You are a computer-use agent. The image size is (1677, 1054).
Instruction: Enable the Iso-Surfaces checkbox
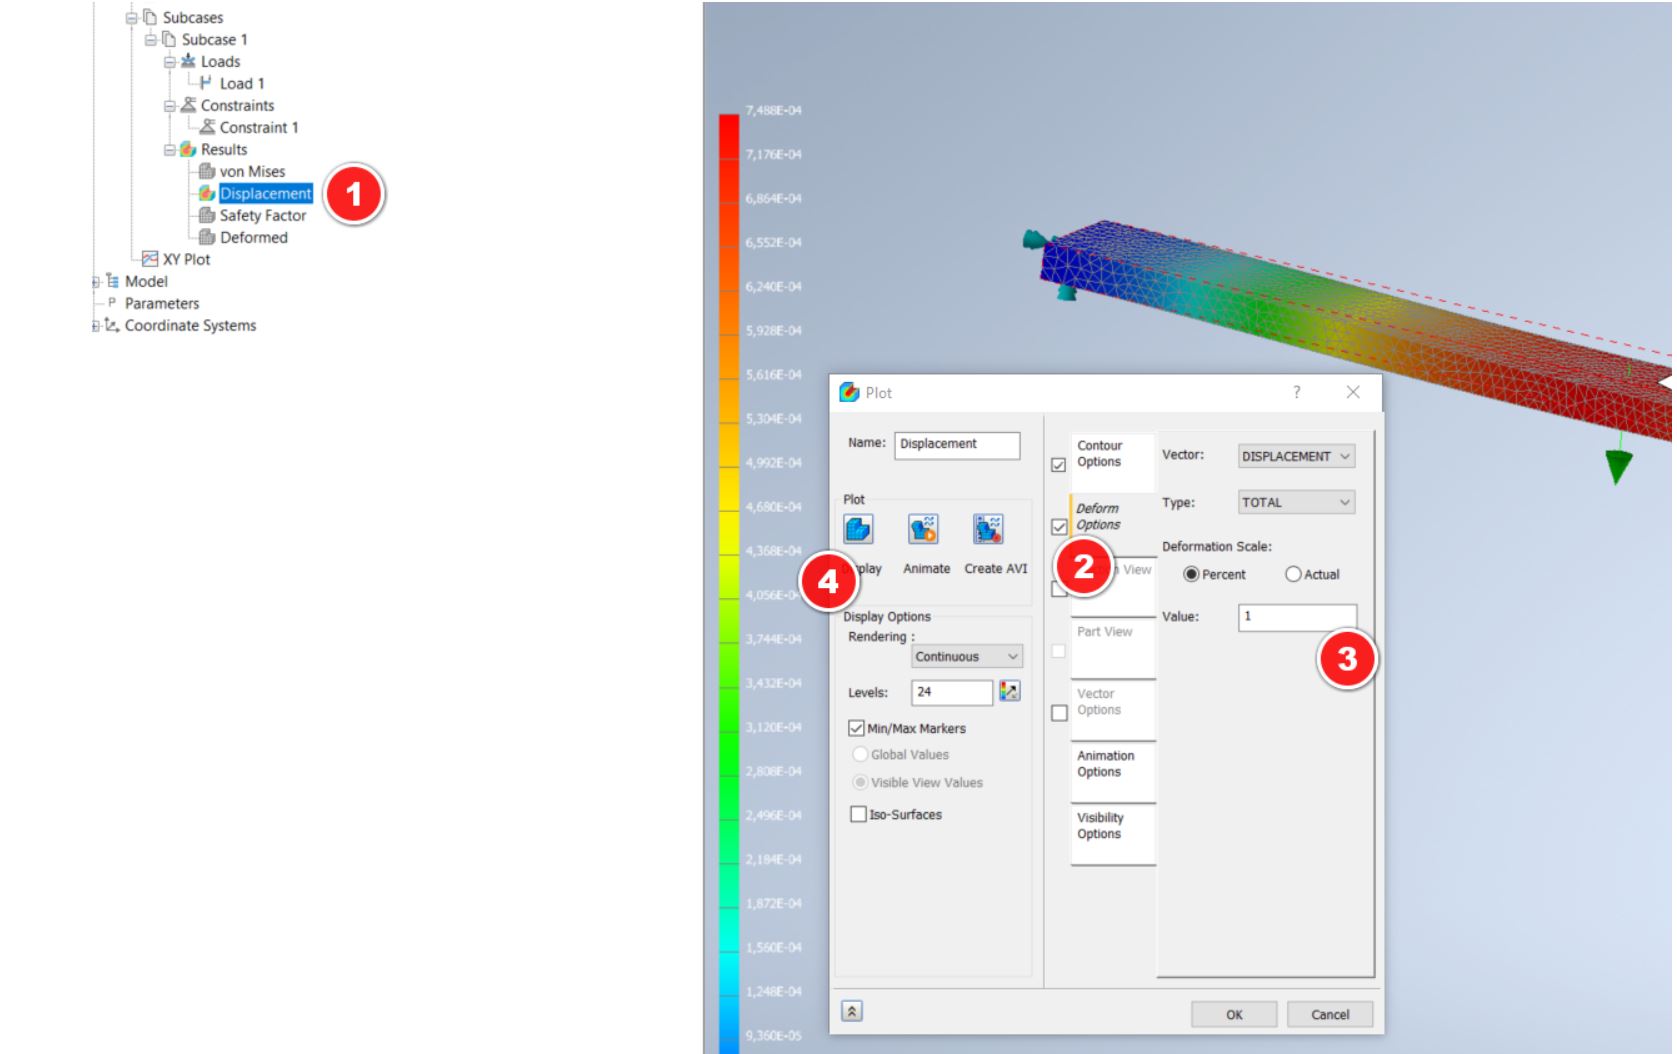[857, 814]
